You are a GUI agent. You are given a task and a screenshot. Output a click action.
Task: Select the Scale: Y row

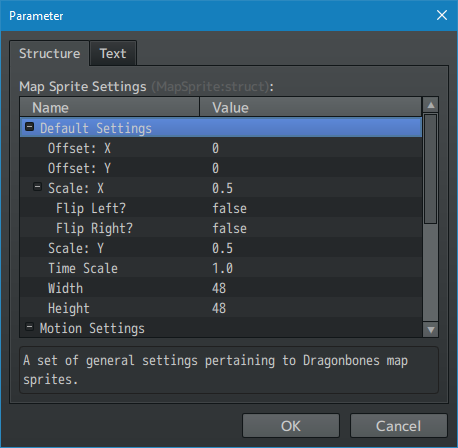(221, 248)
